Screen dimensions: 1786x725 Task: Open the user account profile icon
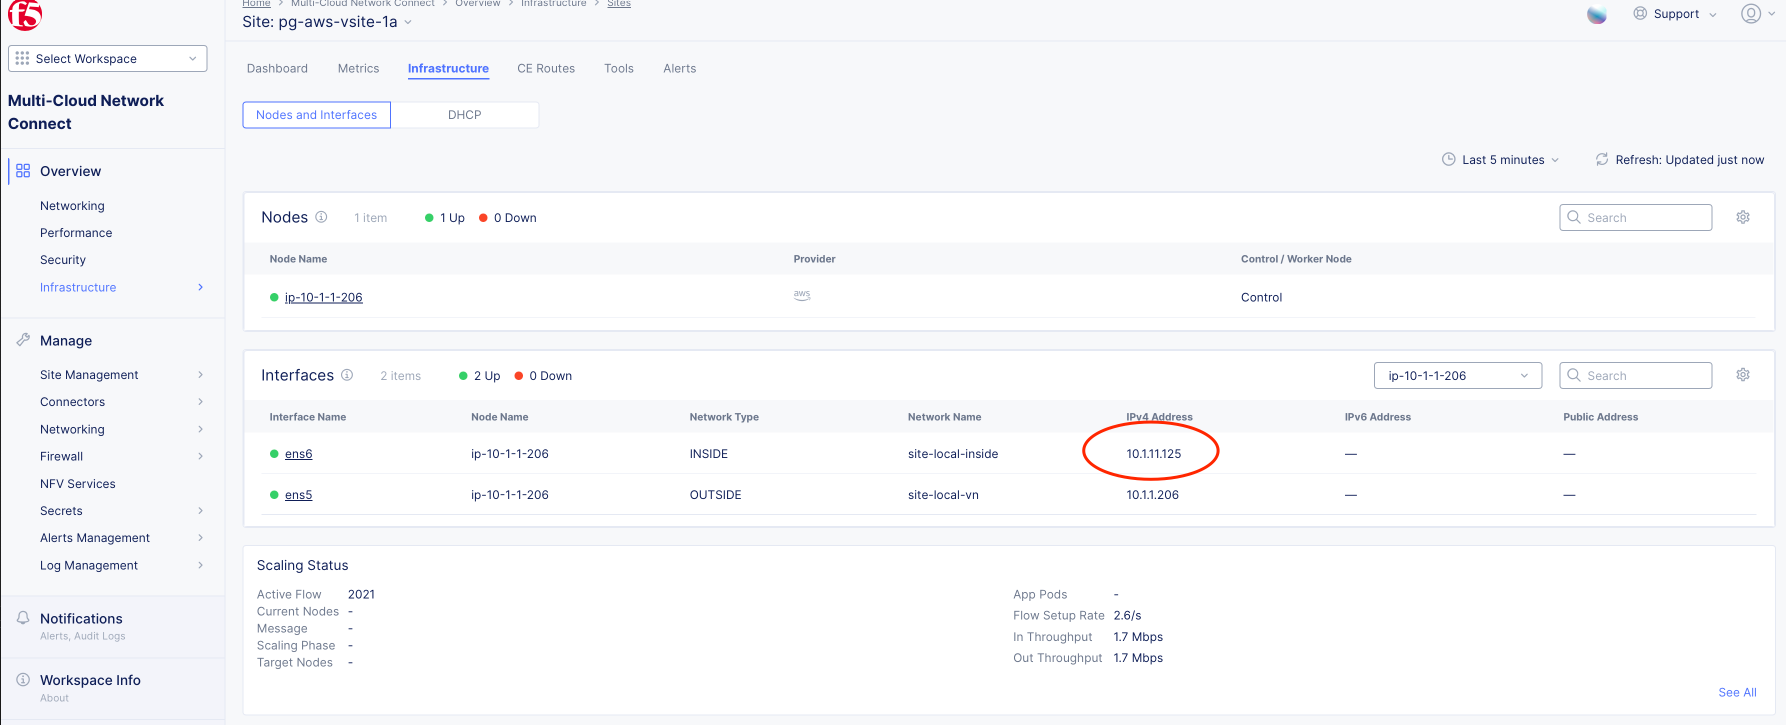tap(1751, 14)
